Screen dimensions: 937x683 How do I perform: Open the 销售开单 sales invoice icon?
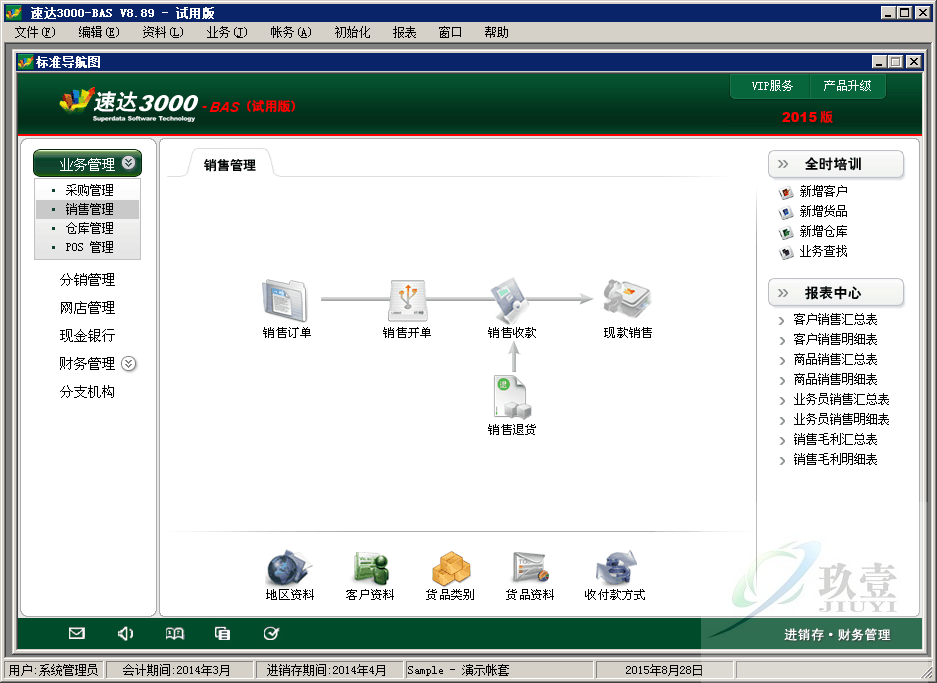pos(408,301)
